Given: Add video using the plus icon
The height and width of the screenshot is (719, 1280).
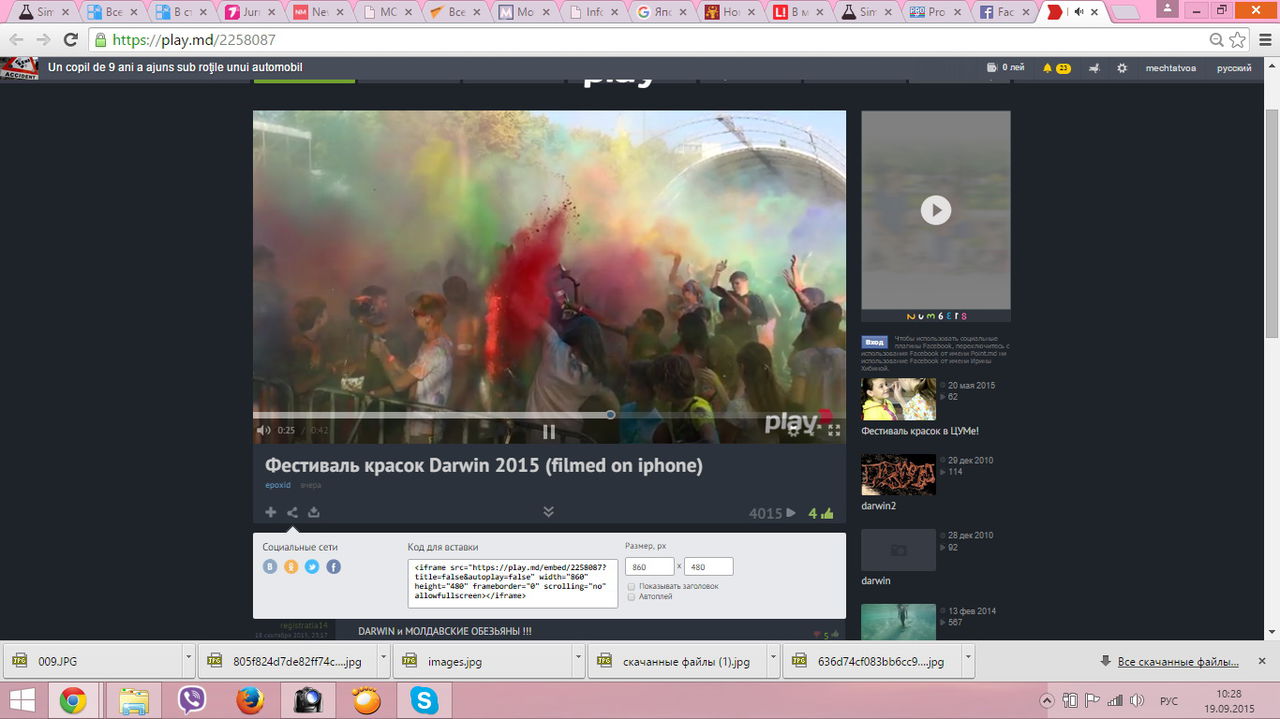Looking at the screenshot, I should tap(271, 512).
